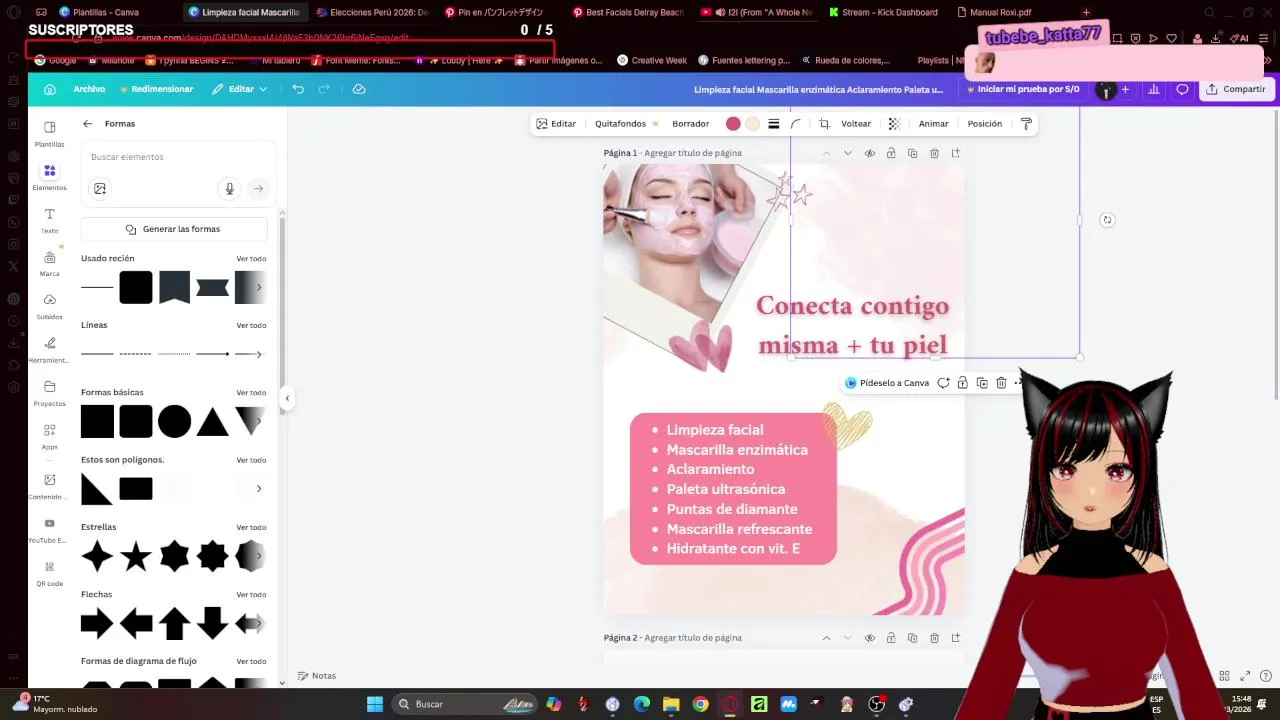Toggle lock on the selected element
This screenshot has width=1280, height=720.
pos(962,383)
